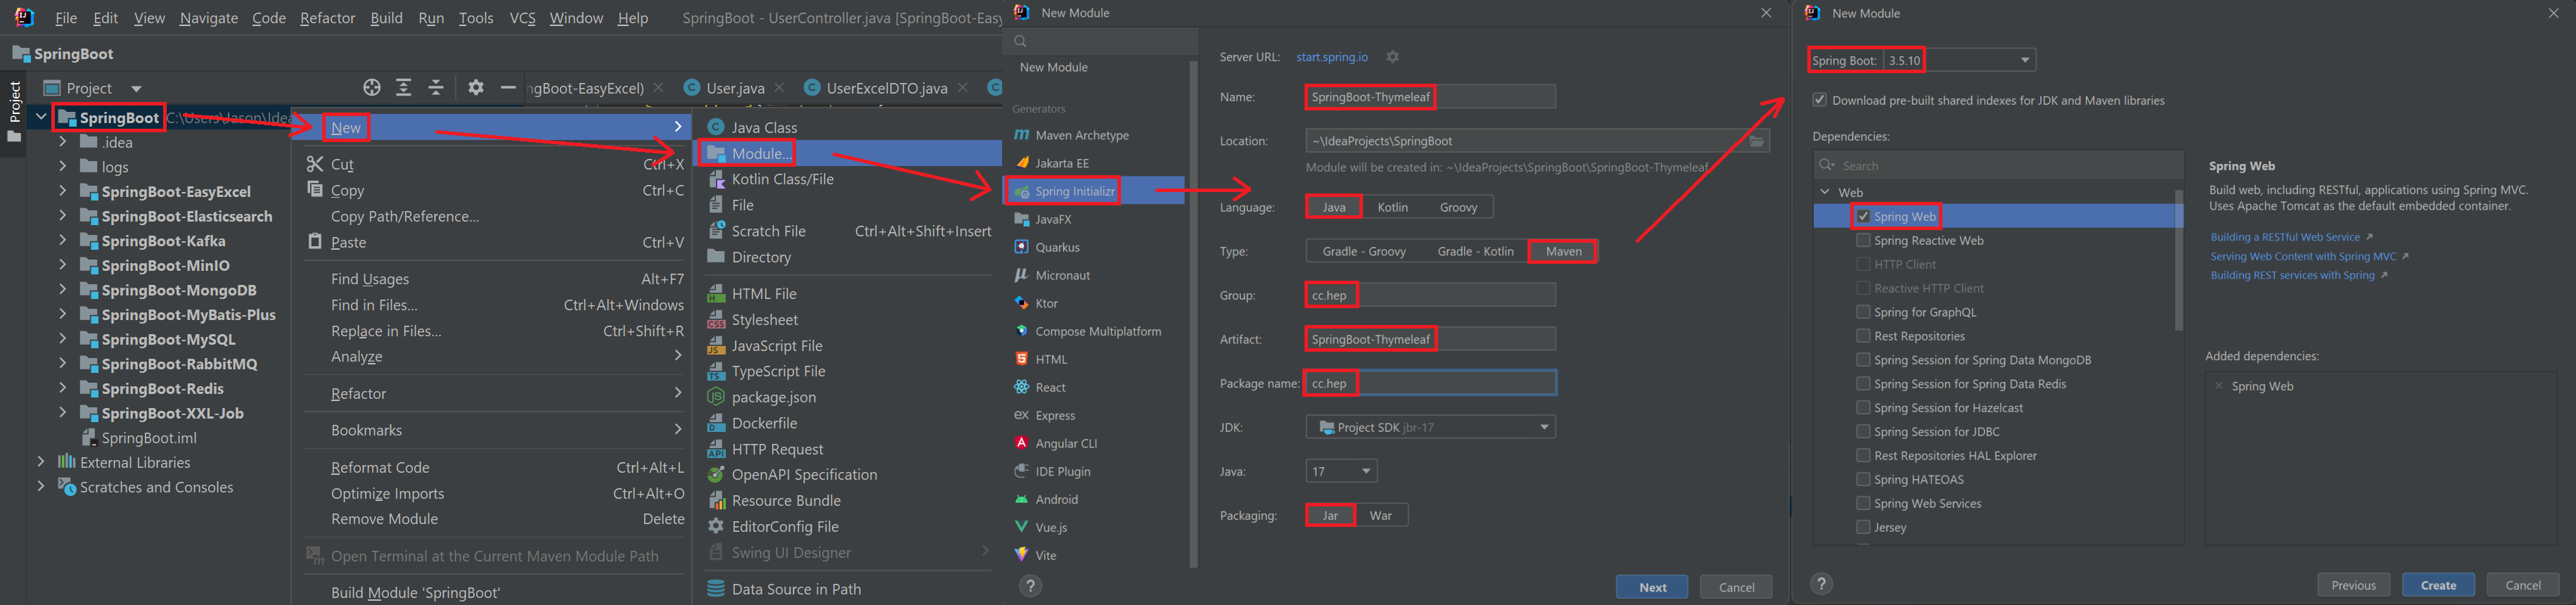The height and width of the screenshot is (605, 2576).
Task: Open the Refactor menu in menu bar
Action: click(327, 18)
